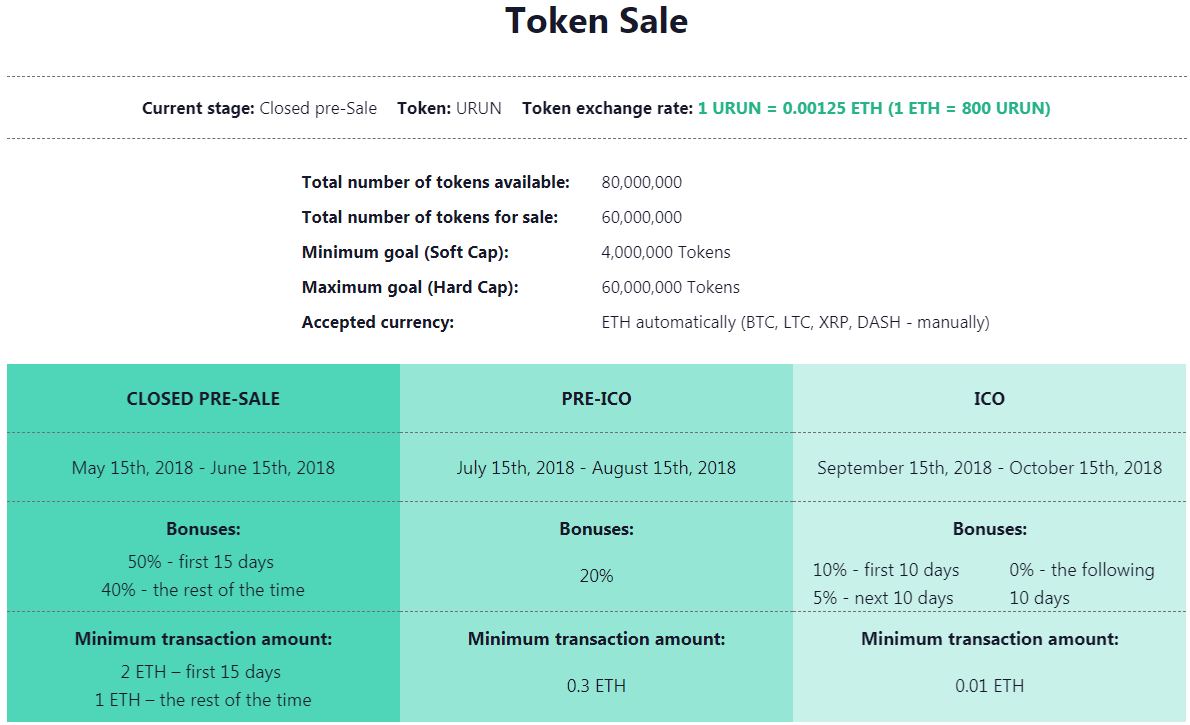The width and height of the screenshot is (1190, 725).
Task: Click the Token Sale heading
Action: [596, 21]
